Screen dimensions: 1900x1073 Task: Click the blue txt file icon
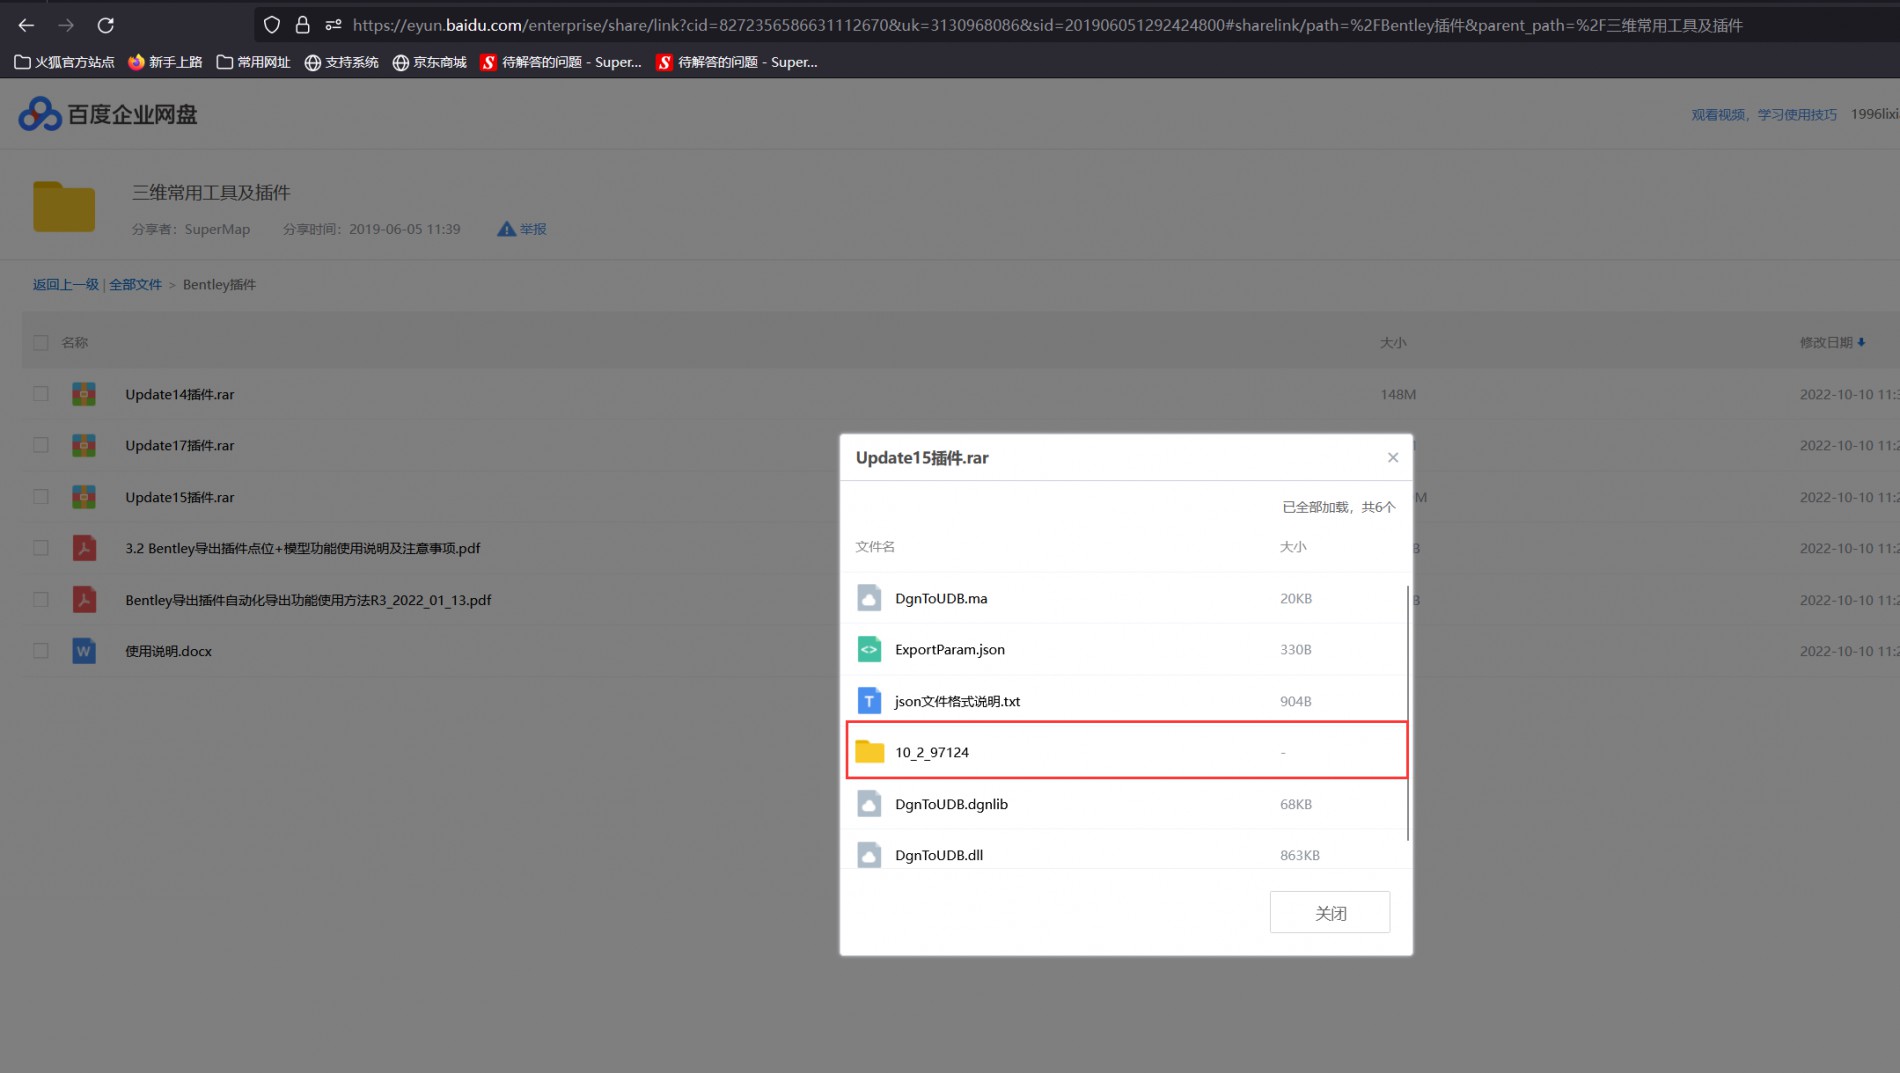[869, 701]
